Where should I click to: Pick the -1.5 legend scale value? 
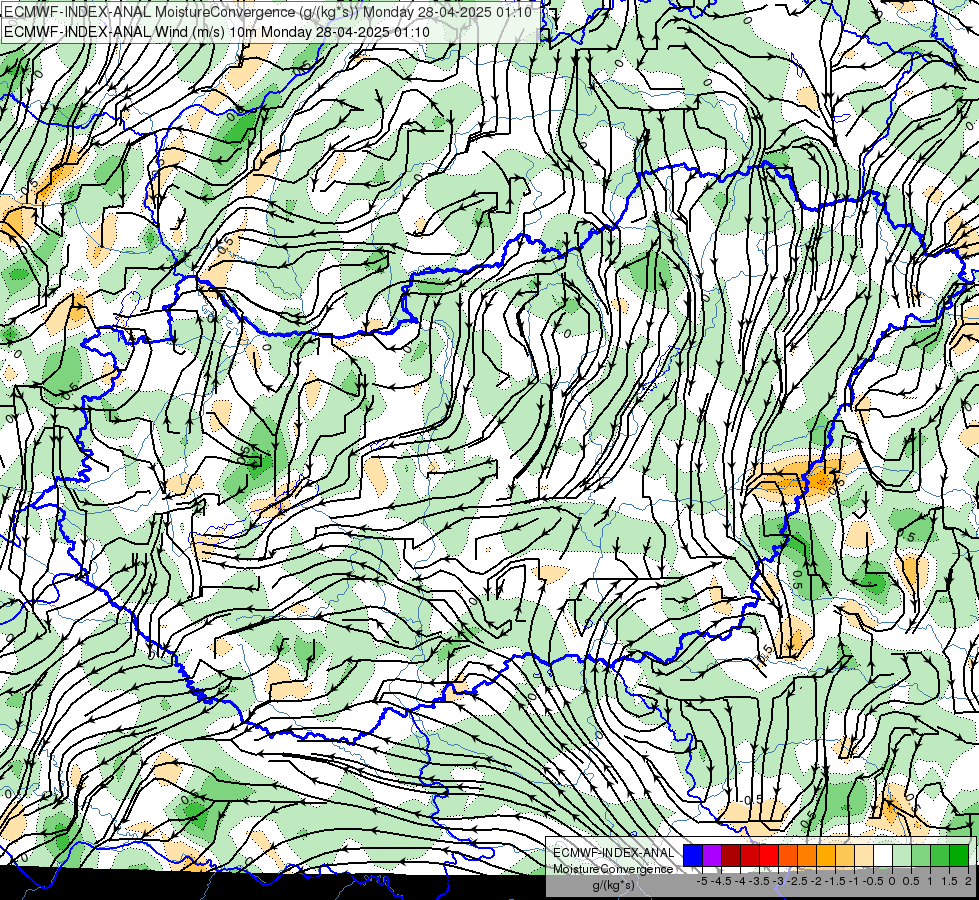coord(835,881)
